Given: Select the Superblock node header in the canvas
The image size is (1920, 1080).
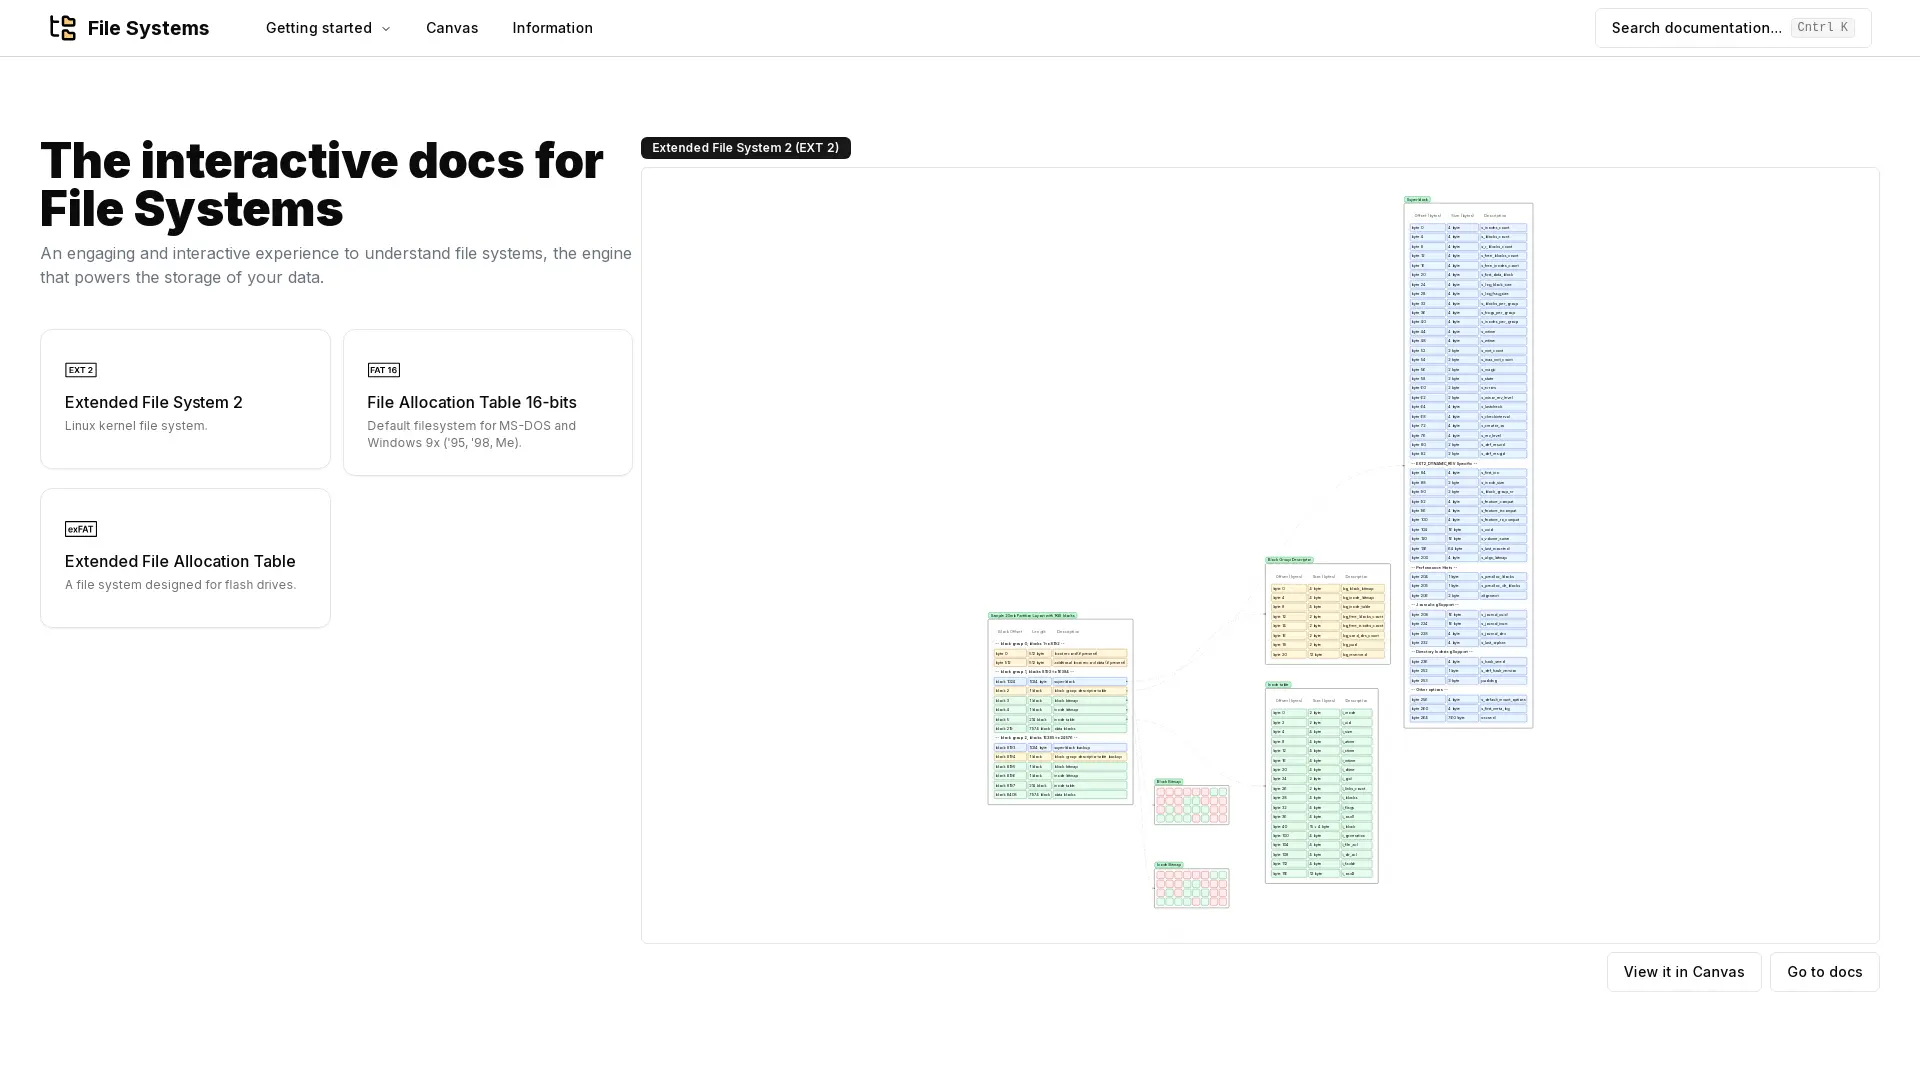Looking at the screenshot, I should 1417,199.
